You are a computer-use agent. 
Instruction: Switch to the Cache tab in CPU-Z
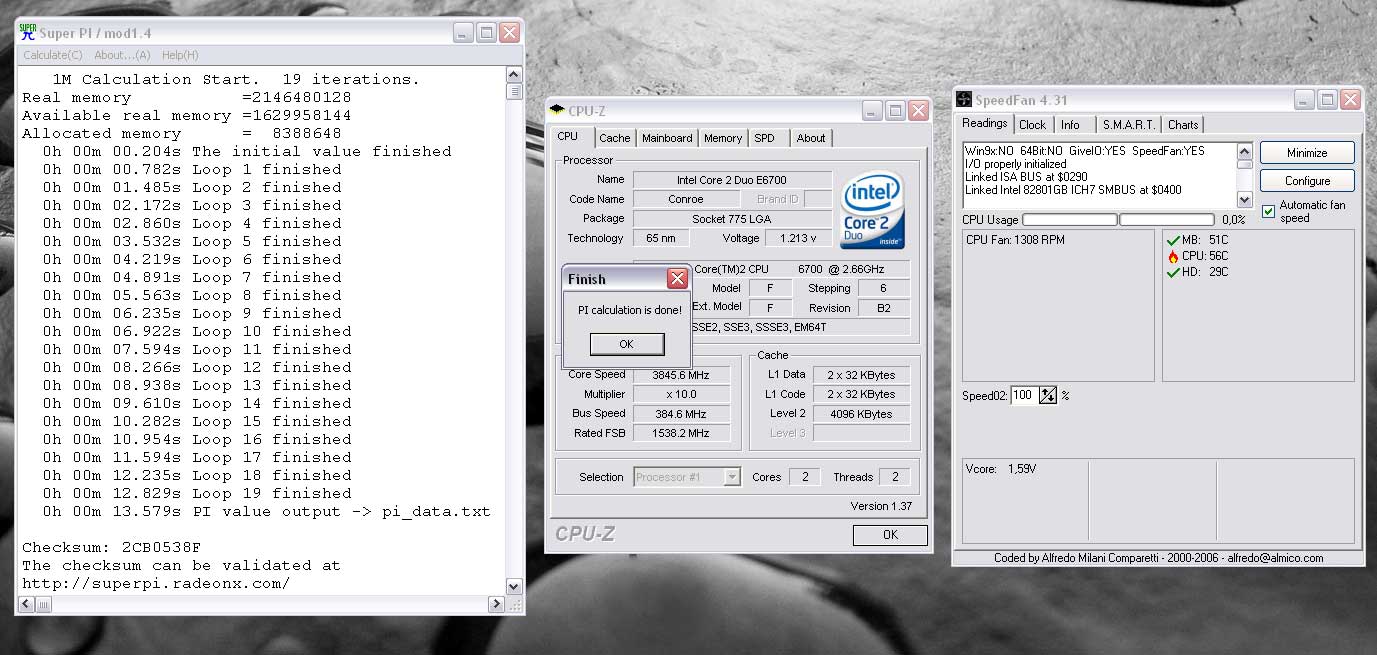(x=615, y=138)
